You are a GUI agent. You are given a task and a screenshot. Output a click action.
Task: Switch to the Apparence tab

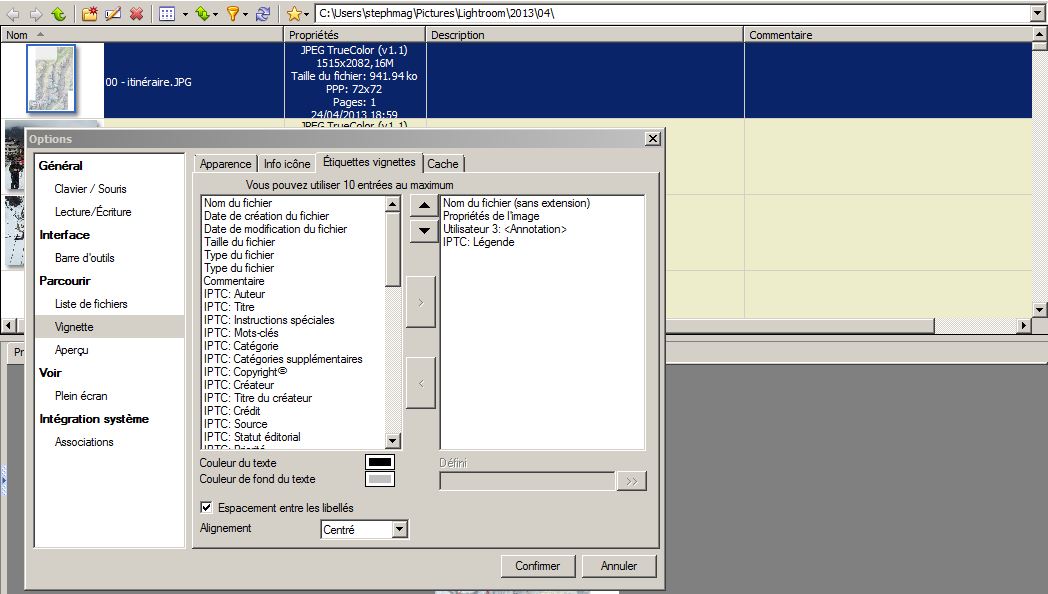click(225, 164)
